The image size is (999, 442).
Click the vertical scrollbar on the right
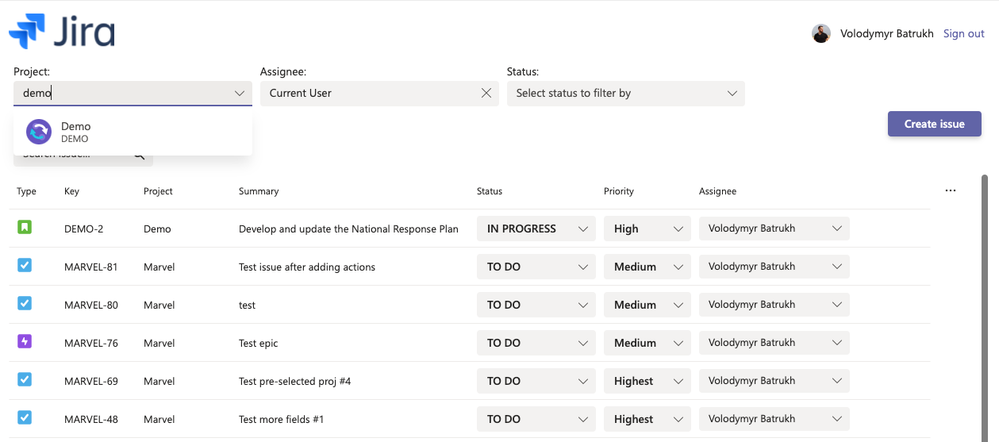990,300
